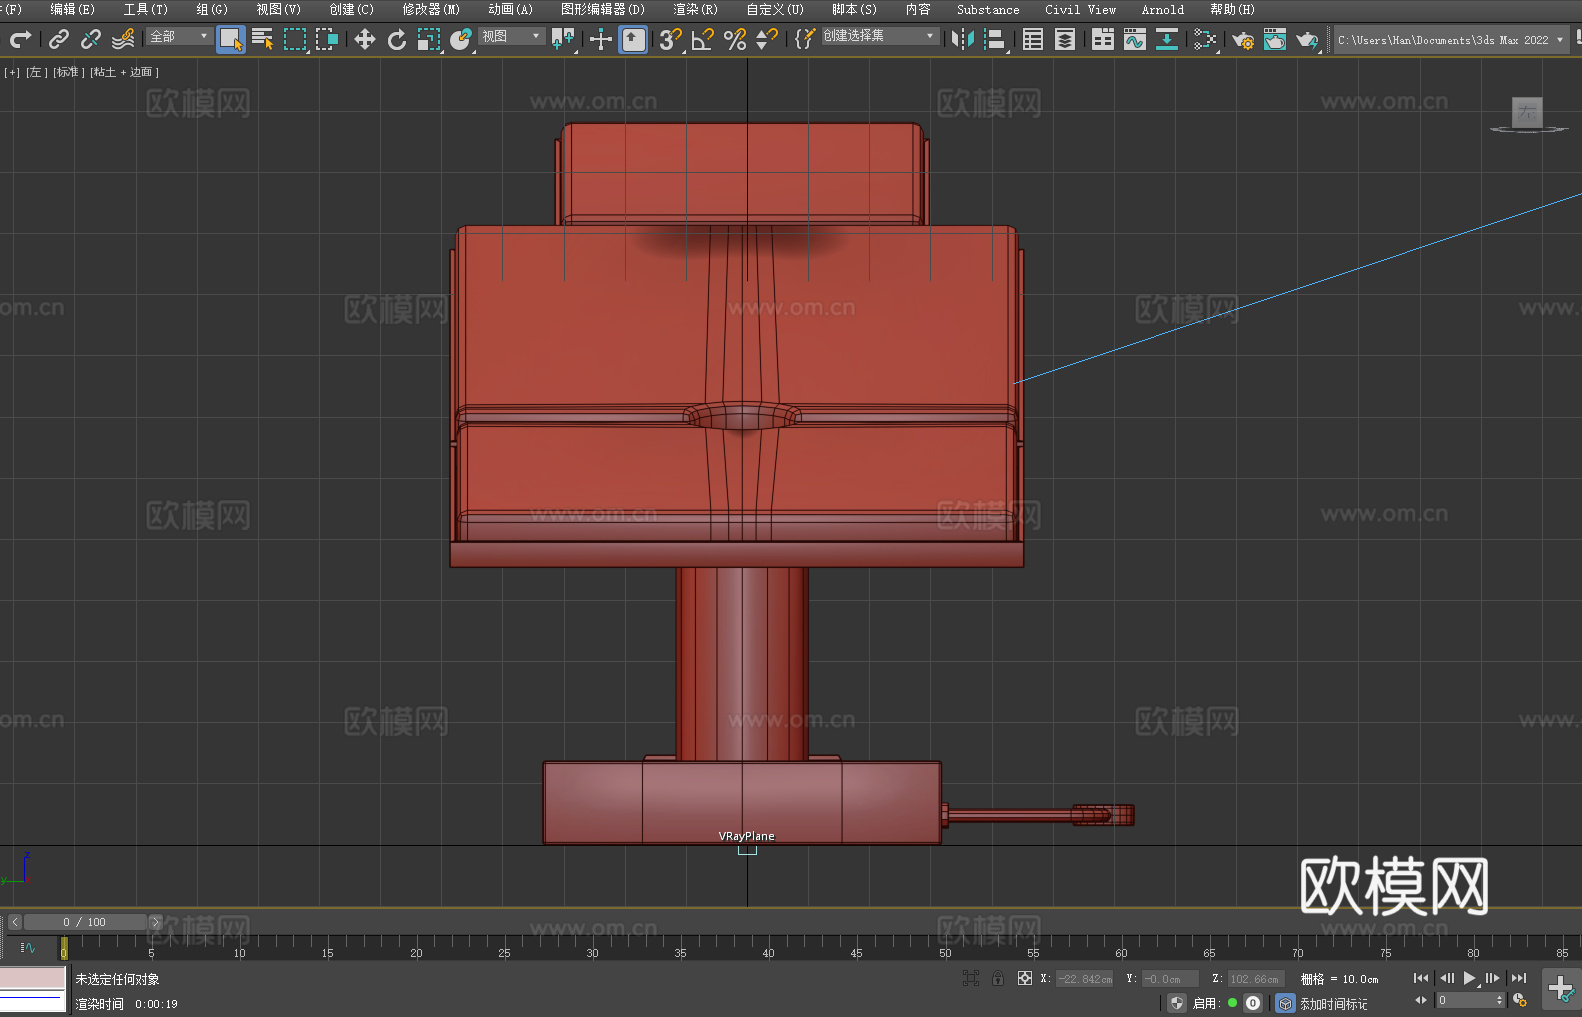Open the 视图 reference coordinate dropdown

click(x=511, y=36)
